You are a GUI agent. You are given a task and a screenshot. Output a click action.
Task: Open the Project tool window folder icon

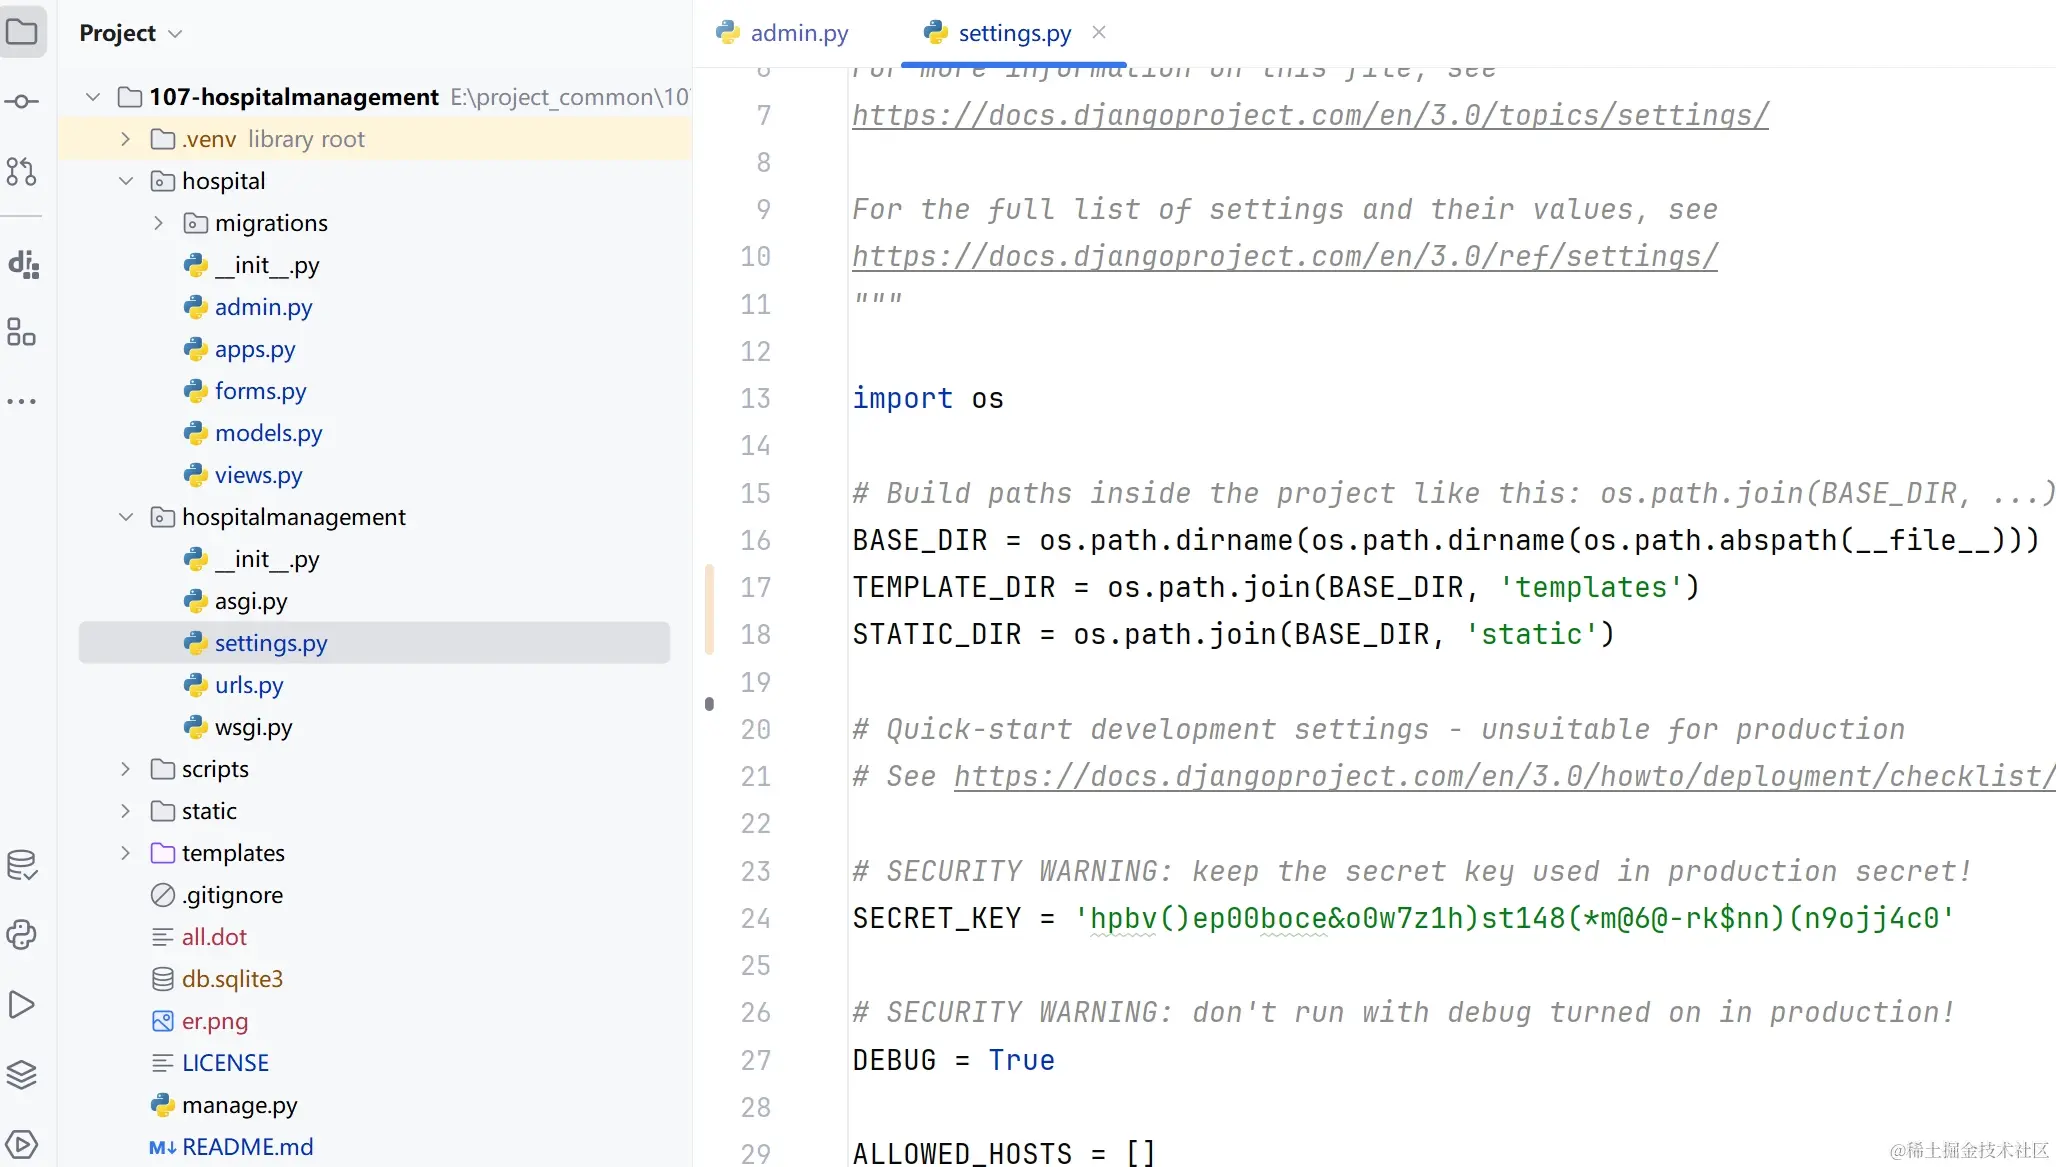coord(22,32)
